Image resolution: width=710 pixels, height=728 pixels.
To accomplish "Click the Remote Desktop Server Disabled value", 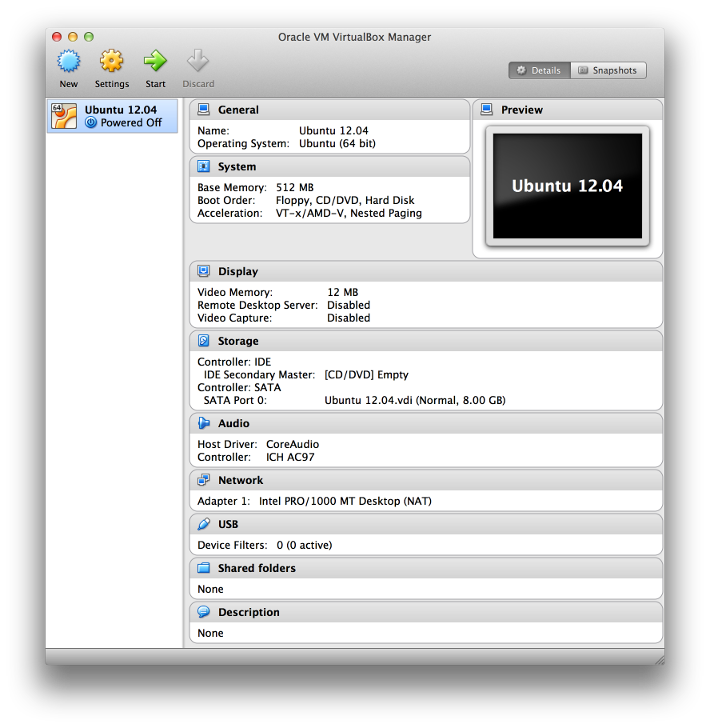I will [349, 306].
